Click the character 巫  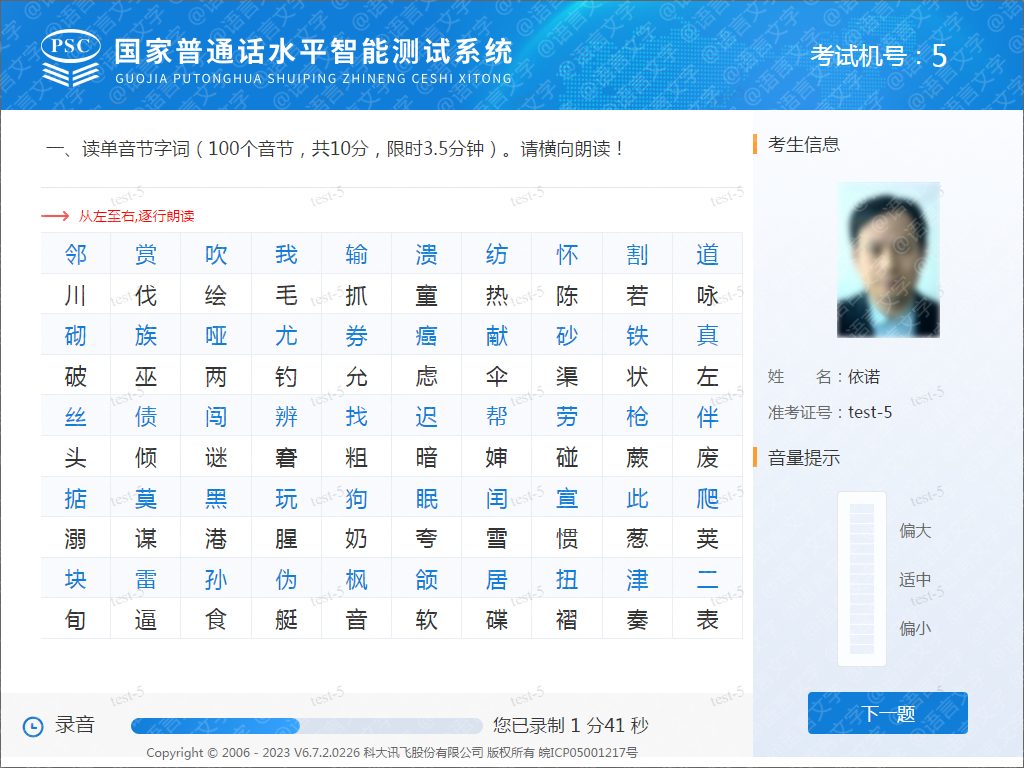coord(146,376)
